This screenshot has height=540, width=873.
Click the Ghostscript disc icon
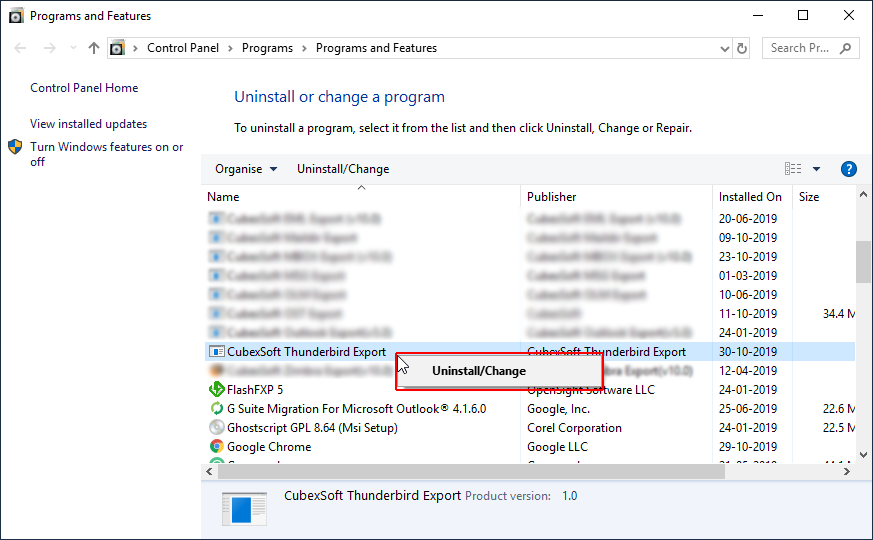[x=217, y=428]
